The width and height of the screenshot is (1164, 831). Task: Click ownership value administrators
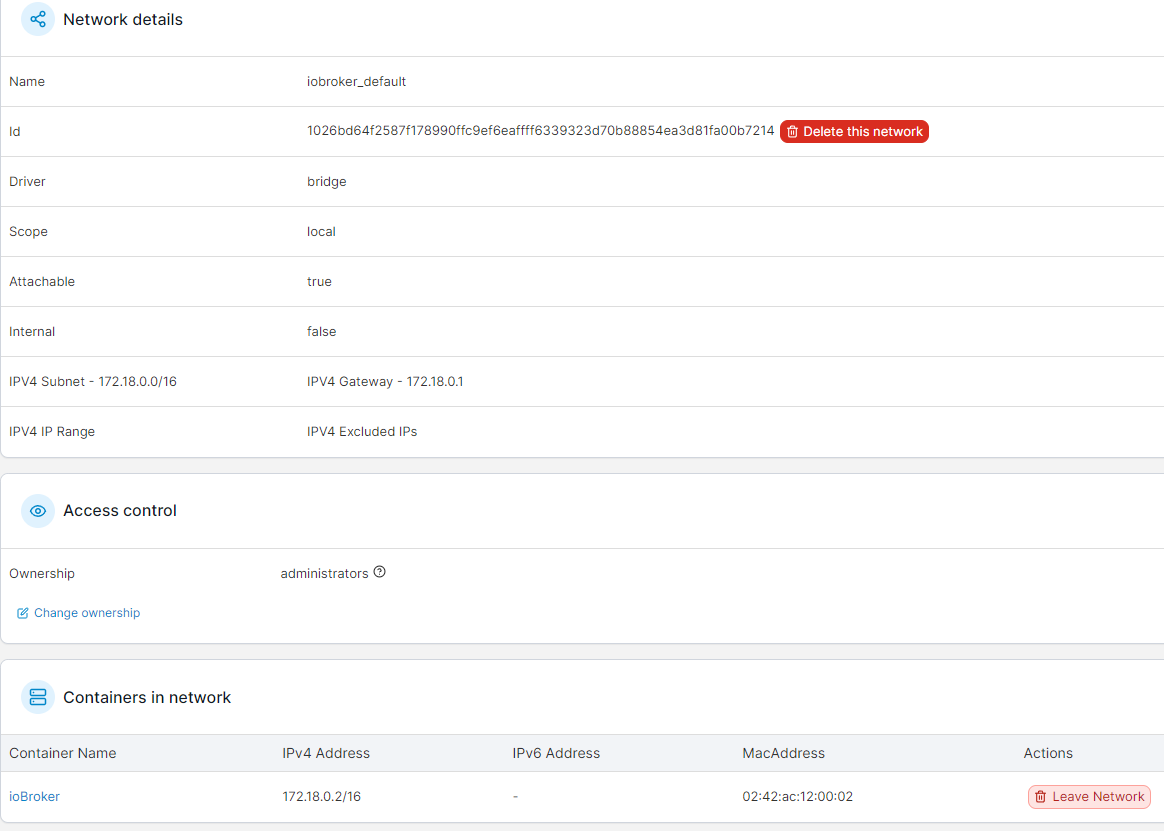point(324,573)
